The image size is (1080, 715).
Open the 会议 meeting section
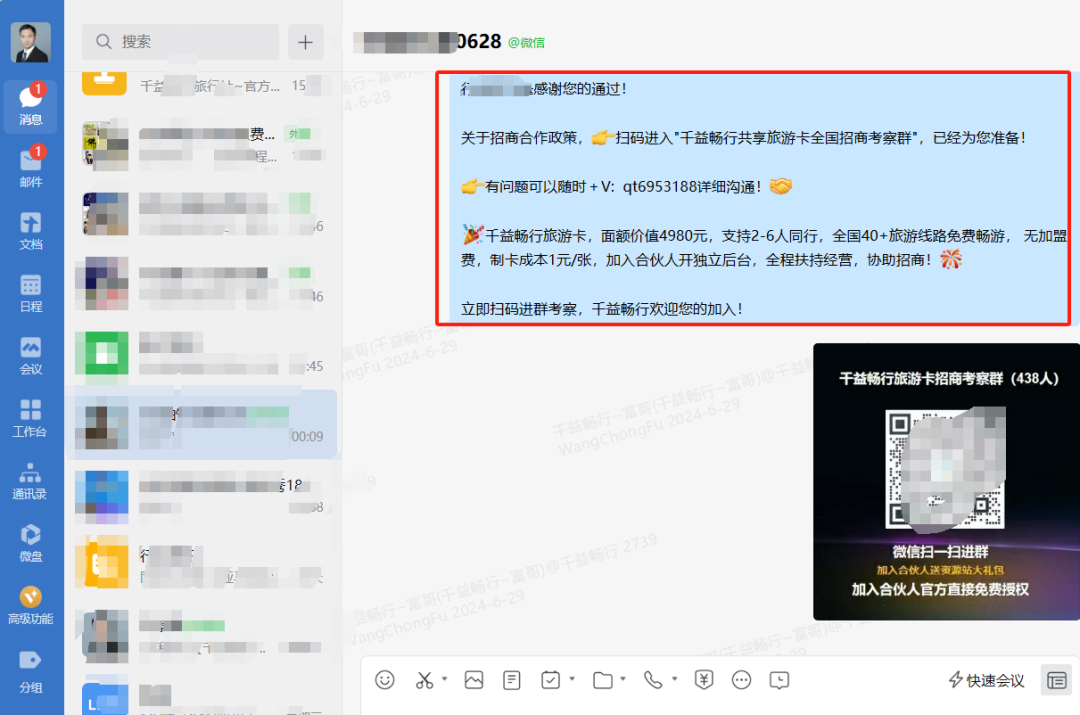click(31, 355)
